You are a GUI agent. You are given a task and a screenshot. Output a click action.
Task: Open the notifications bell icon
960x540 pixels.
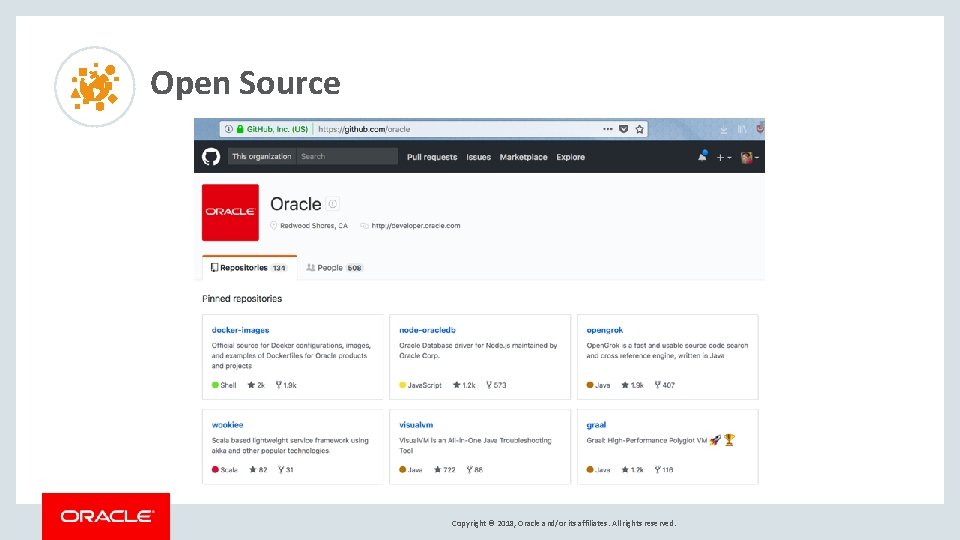(x=702, y=157)
